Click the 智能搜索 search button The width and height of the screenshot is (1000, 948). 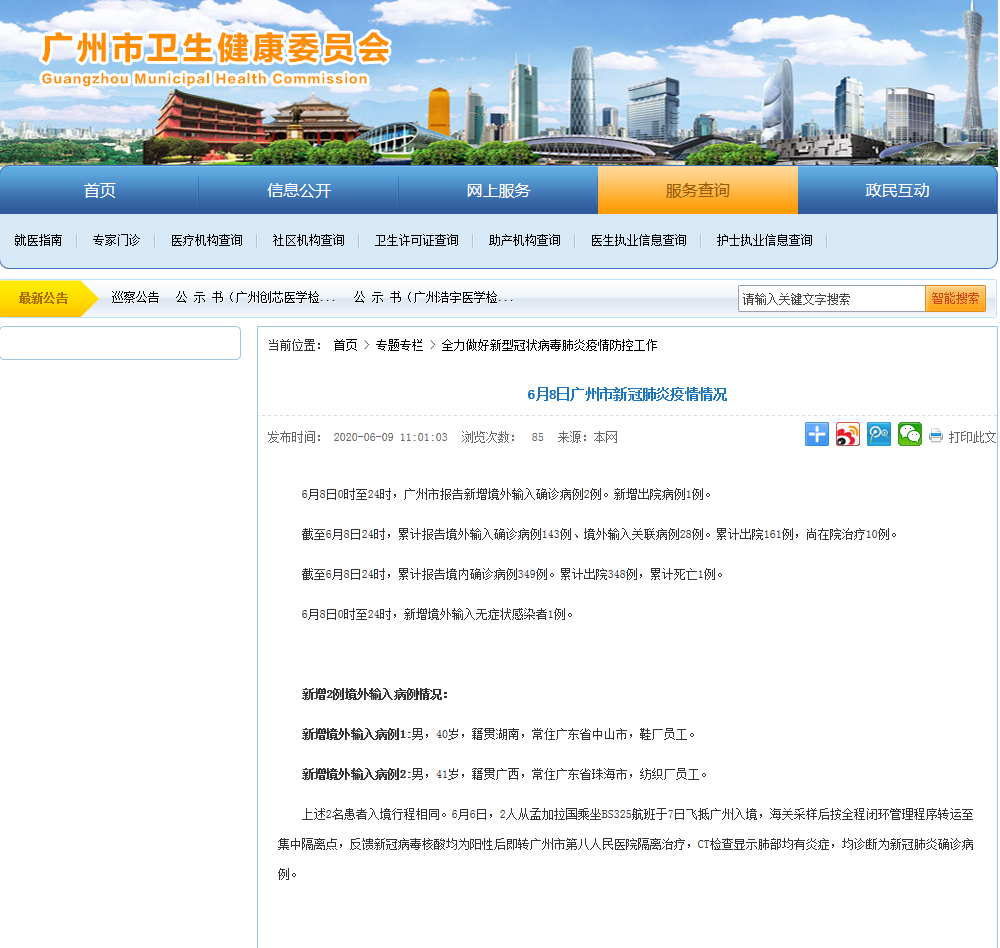click(955, 299)
